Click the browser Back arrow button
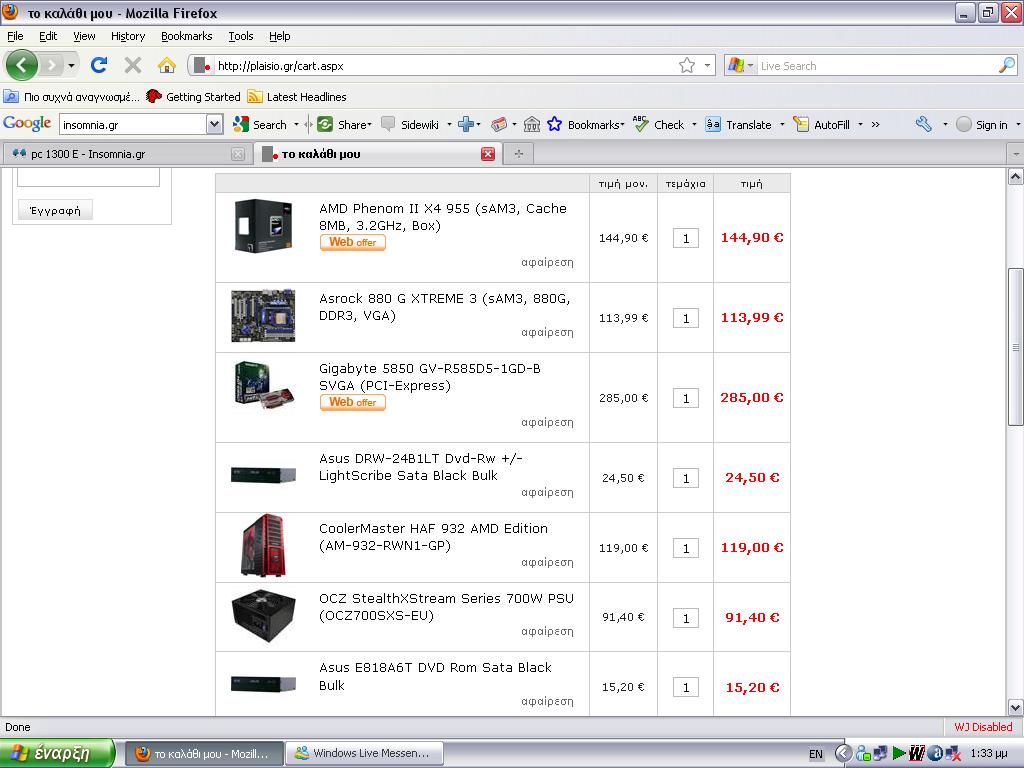The height and width of the screenshot is (768, 1024). coord(22,65)
